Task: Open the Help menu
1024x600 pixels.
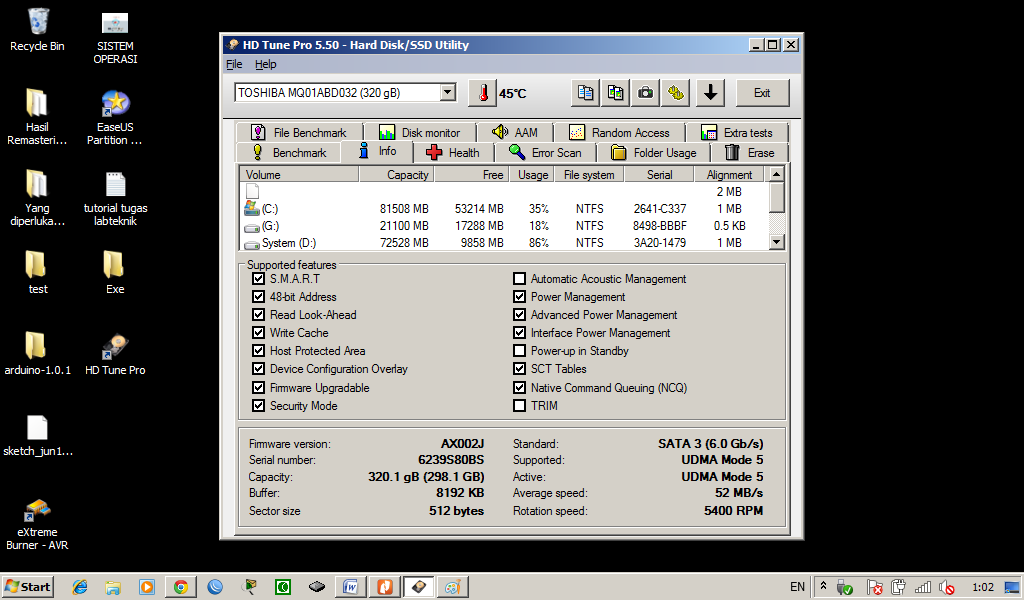Action: coord(265,64)
